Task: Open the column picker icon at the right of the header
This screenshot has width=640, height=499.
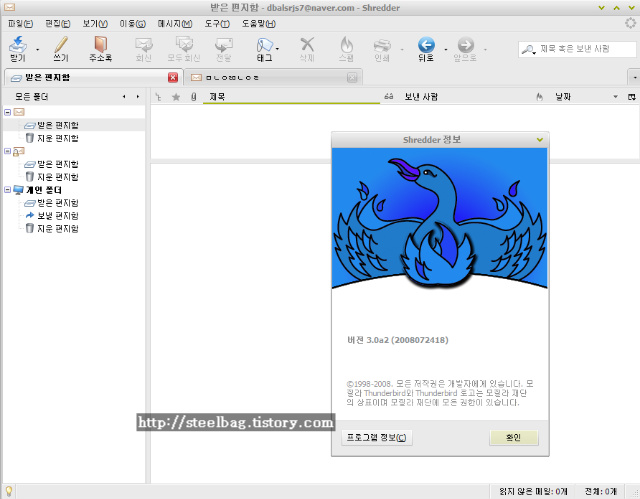Action: click(631, 97)
